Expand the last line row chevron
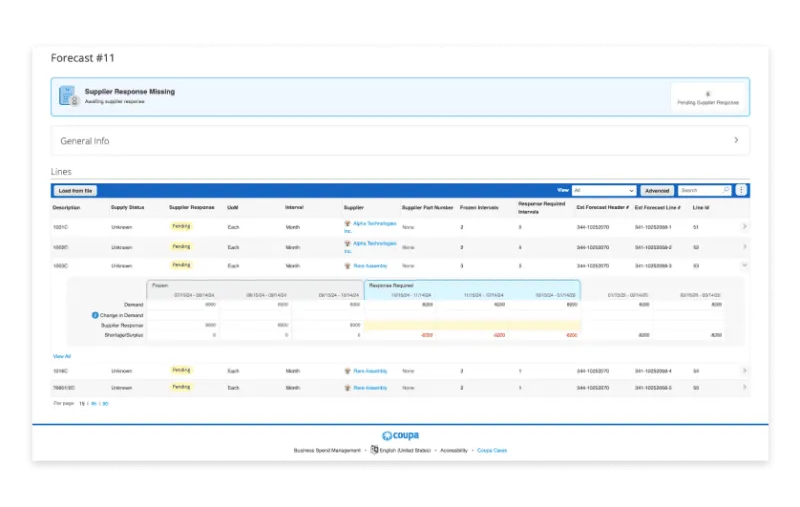This screenshot has width=800, height=507. pyautogui.click(x=744, y=388)
